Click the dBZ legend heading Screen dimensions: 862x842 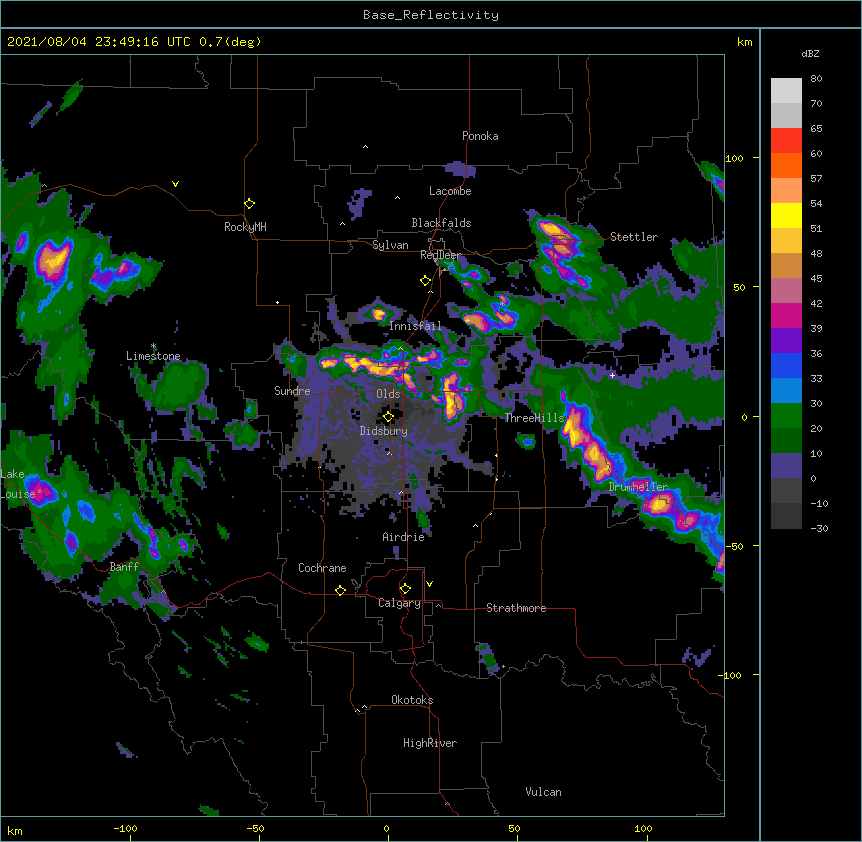(x=810, y=53)
